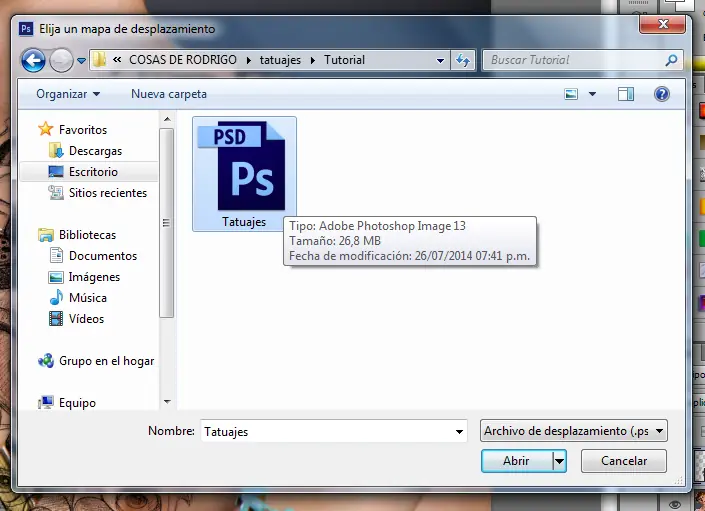Viewport: 705px width, 511px height.
Task: Close the displacement map dialog
Action: click(663, 24)
